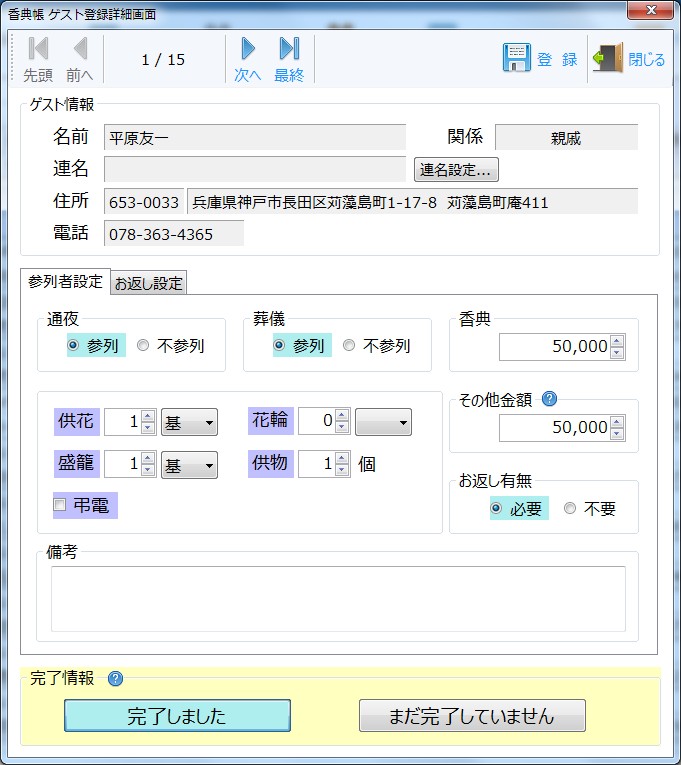Close the window via 閉じる door icon

607,58
